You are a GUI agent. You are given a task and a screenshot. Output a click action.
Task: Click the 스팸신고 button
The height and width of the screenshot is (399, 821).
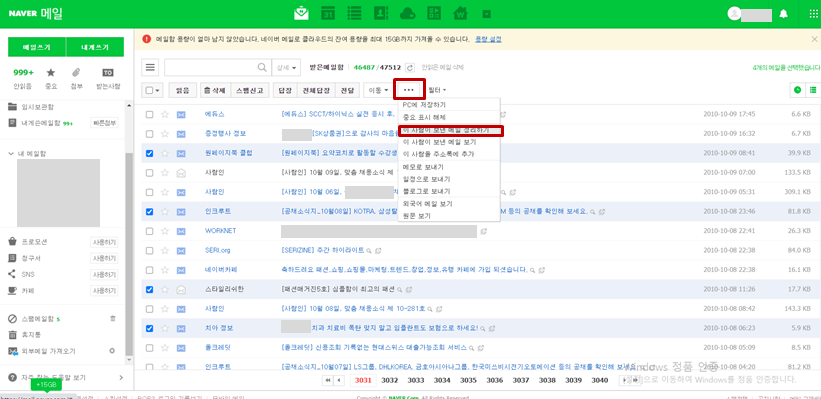(x=250, y=90)
